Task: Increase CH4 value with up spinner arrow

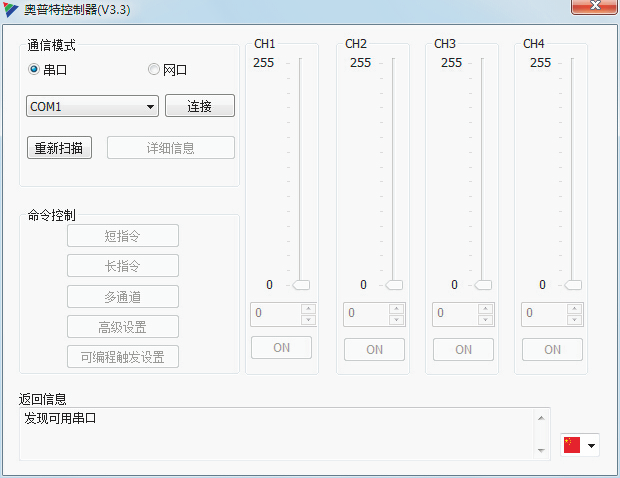Action: (x=575, y=308)
